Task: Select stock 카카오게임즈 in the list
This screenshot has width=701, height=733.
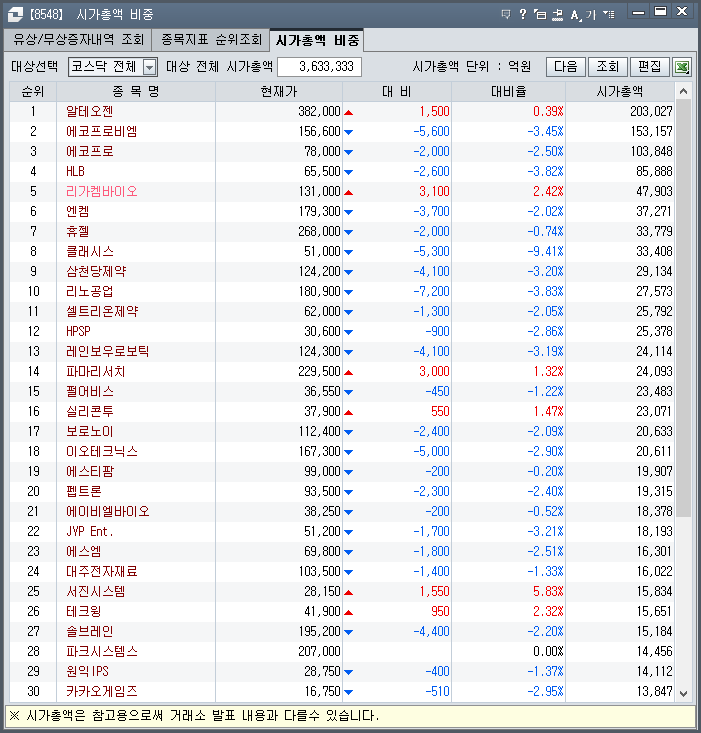Action: click(101, 692)
